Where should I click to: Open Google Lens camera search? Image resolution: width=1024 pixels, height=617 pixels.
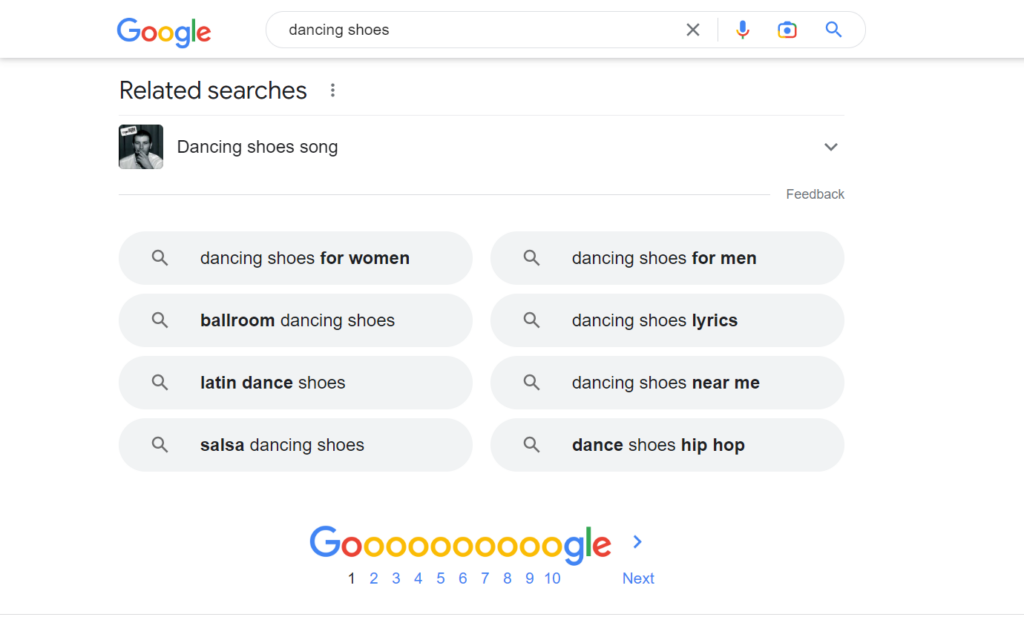pyautogui.click(x=787, y=30)
